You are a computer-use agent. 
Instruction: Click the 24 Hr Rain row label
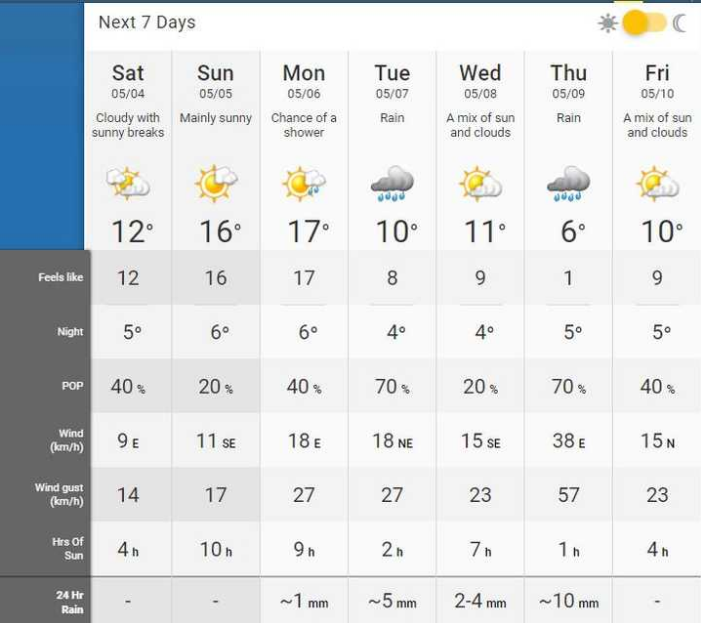(x=70, y=602)
